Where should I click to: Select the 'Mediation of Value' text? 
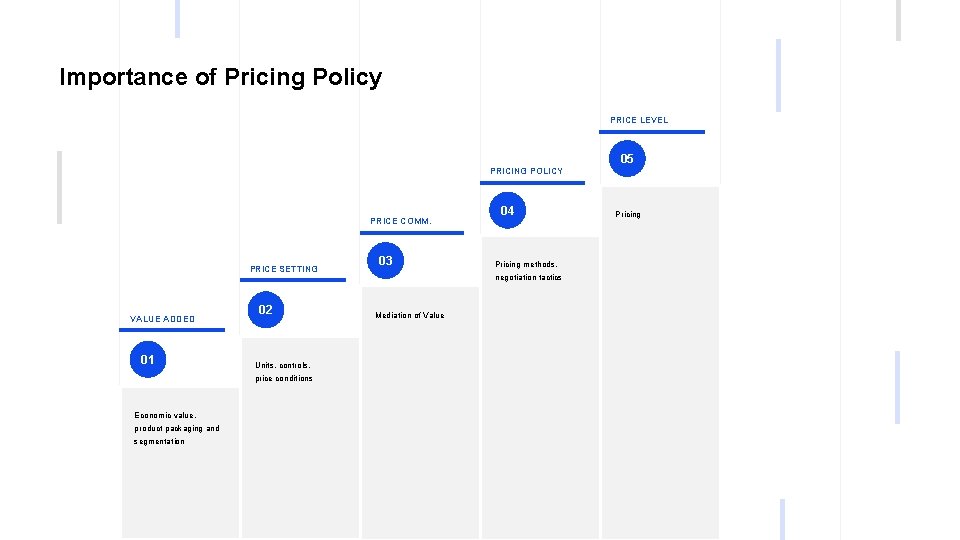(x=410, y=315)
